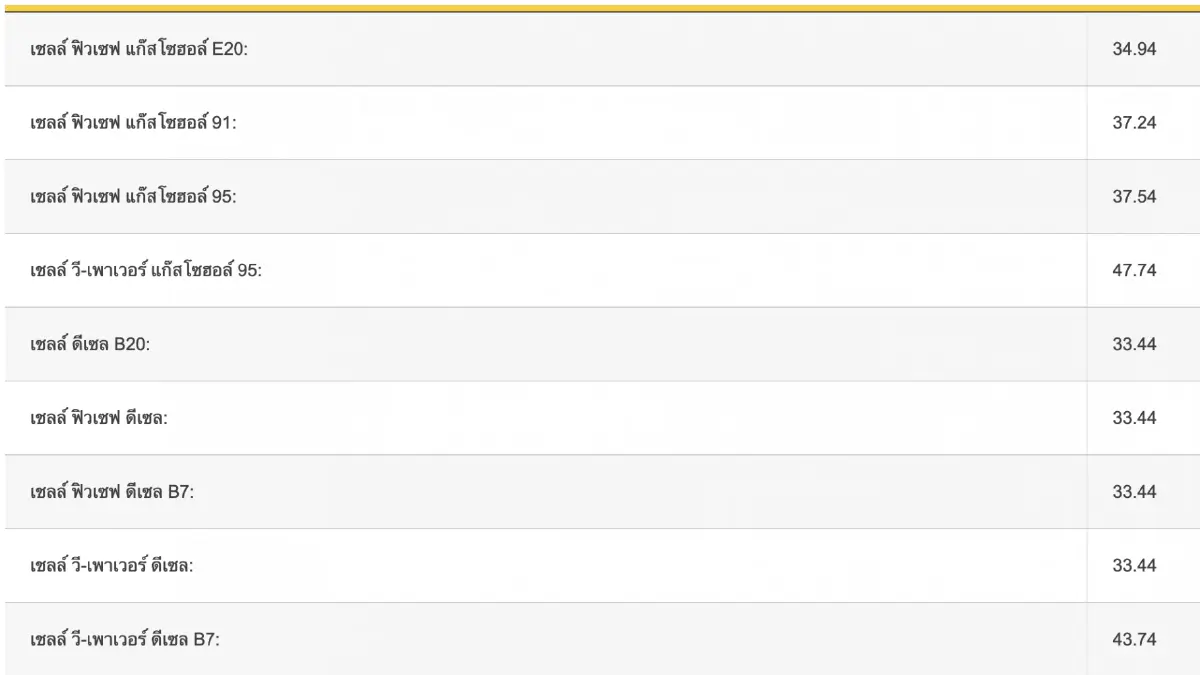Click the เชลล์ ดีเซล B20 label
1200x675 pixels.
pyautogui.click(x=90, y=344)
